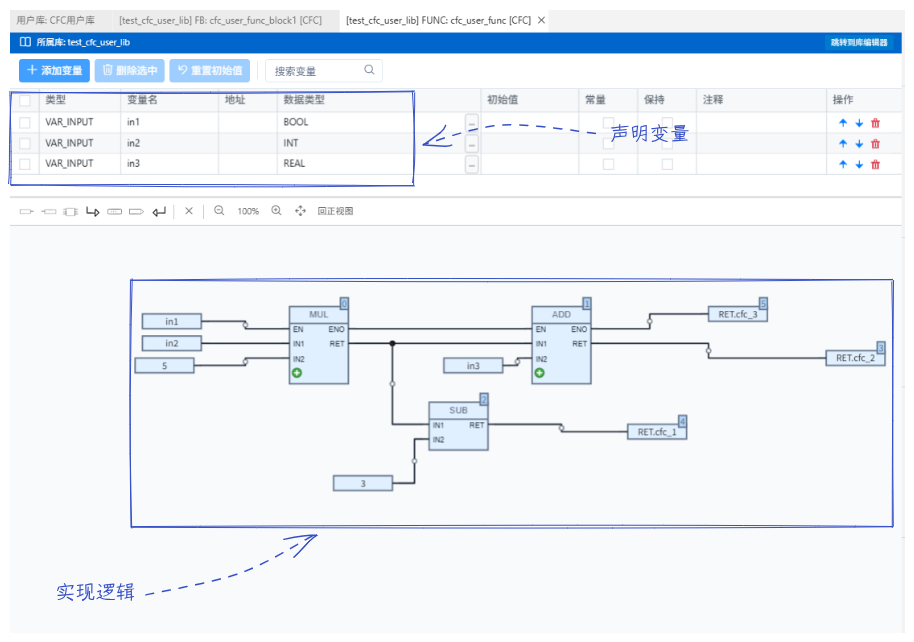Check the row checkbox for in1

pos(25,122)
